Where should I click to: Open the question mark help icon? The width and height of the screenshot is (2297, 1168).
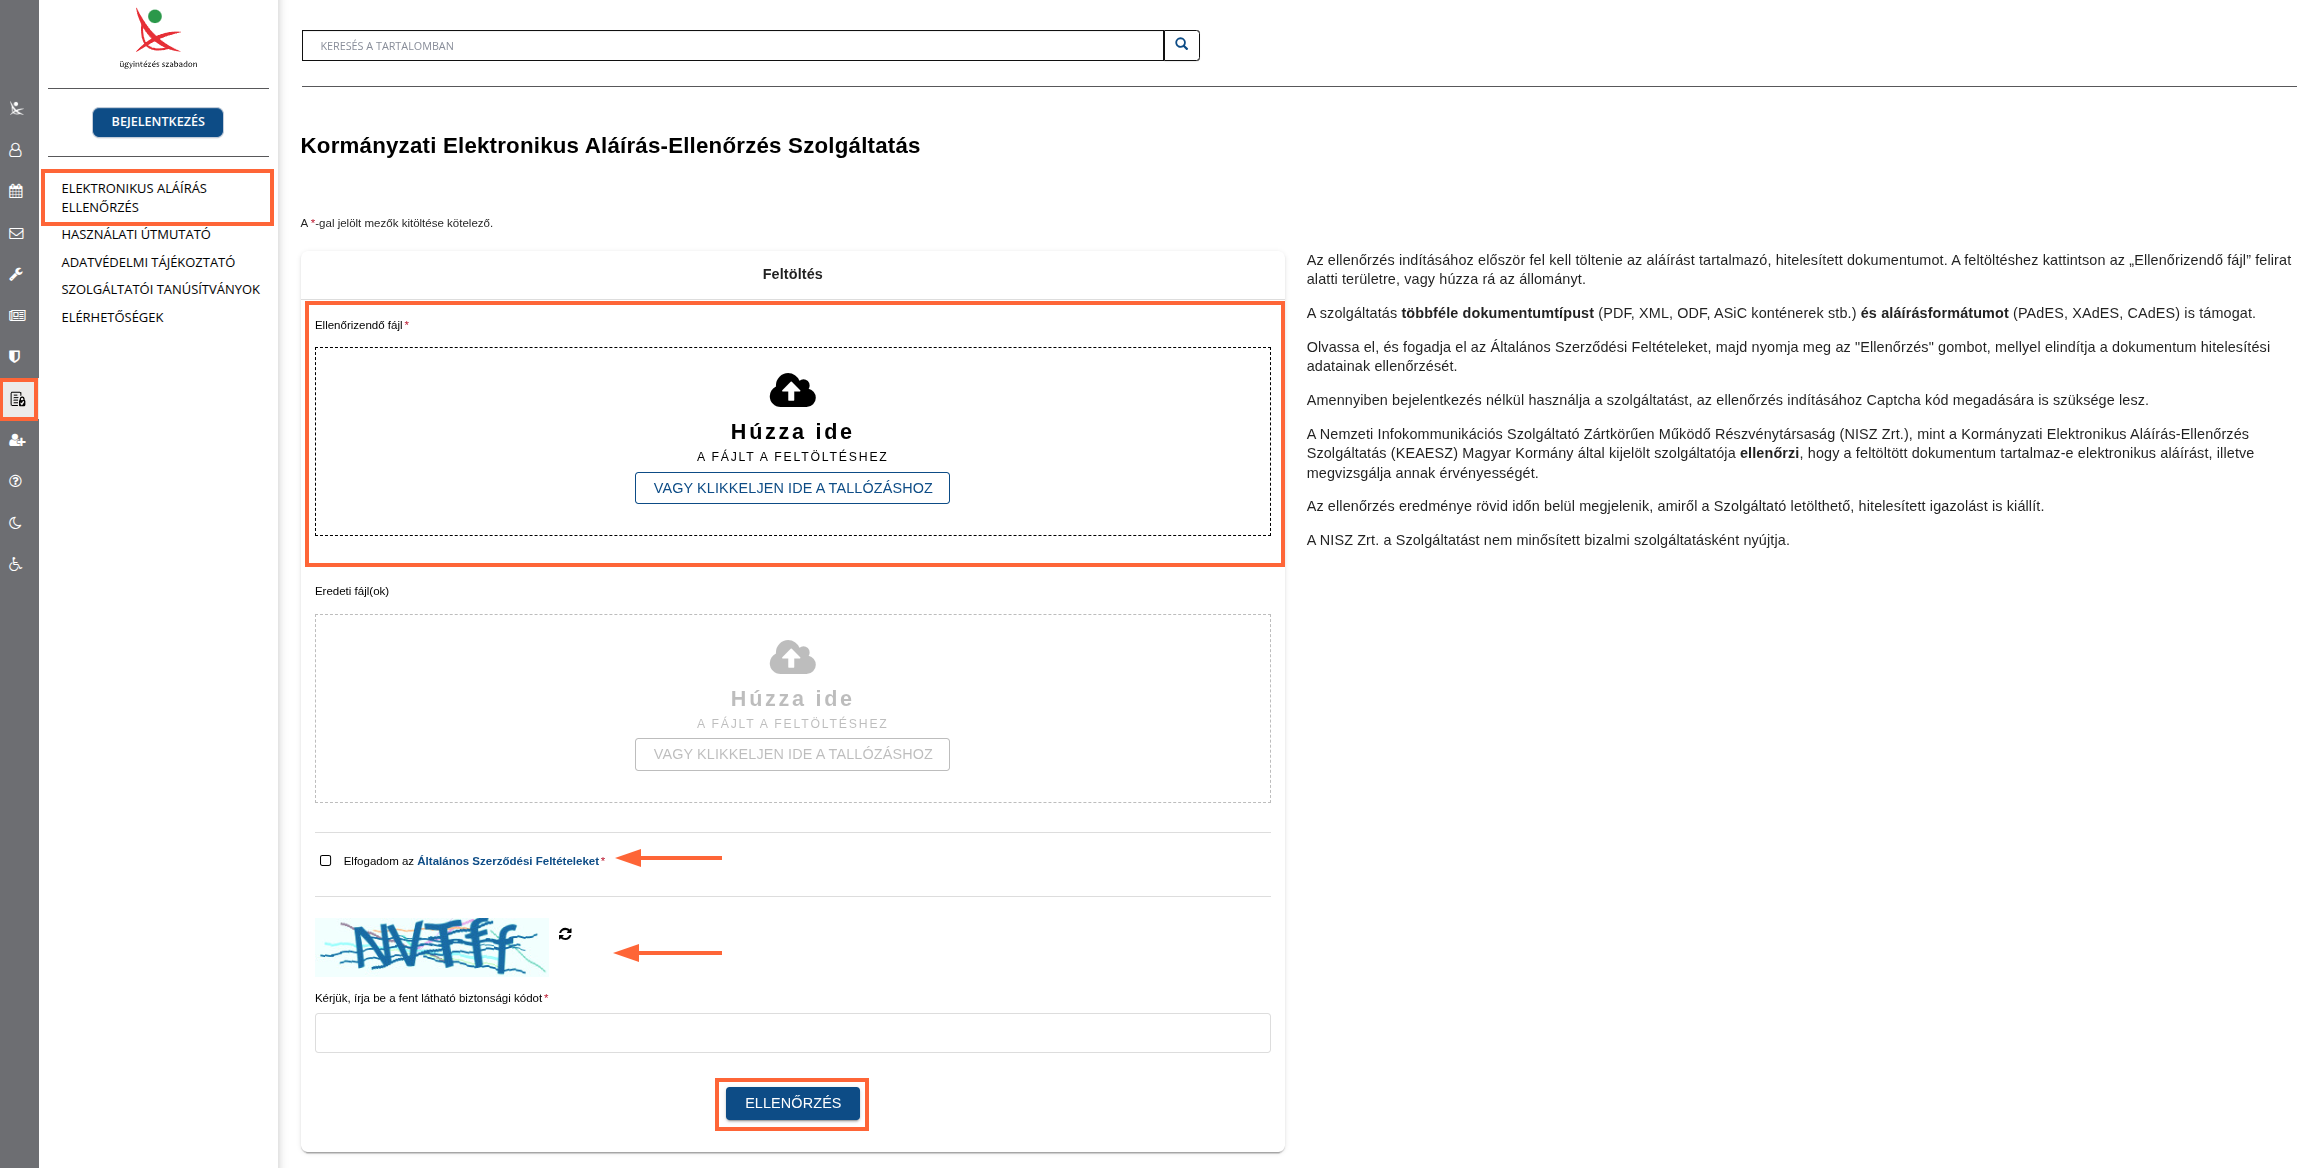coord(16,481)
